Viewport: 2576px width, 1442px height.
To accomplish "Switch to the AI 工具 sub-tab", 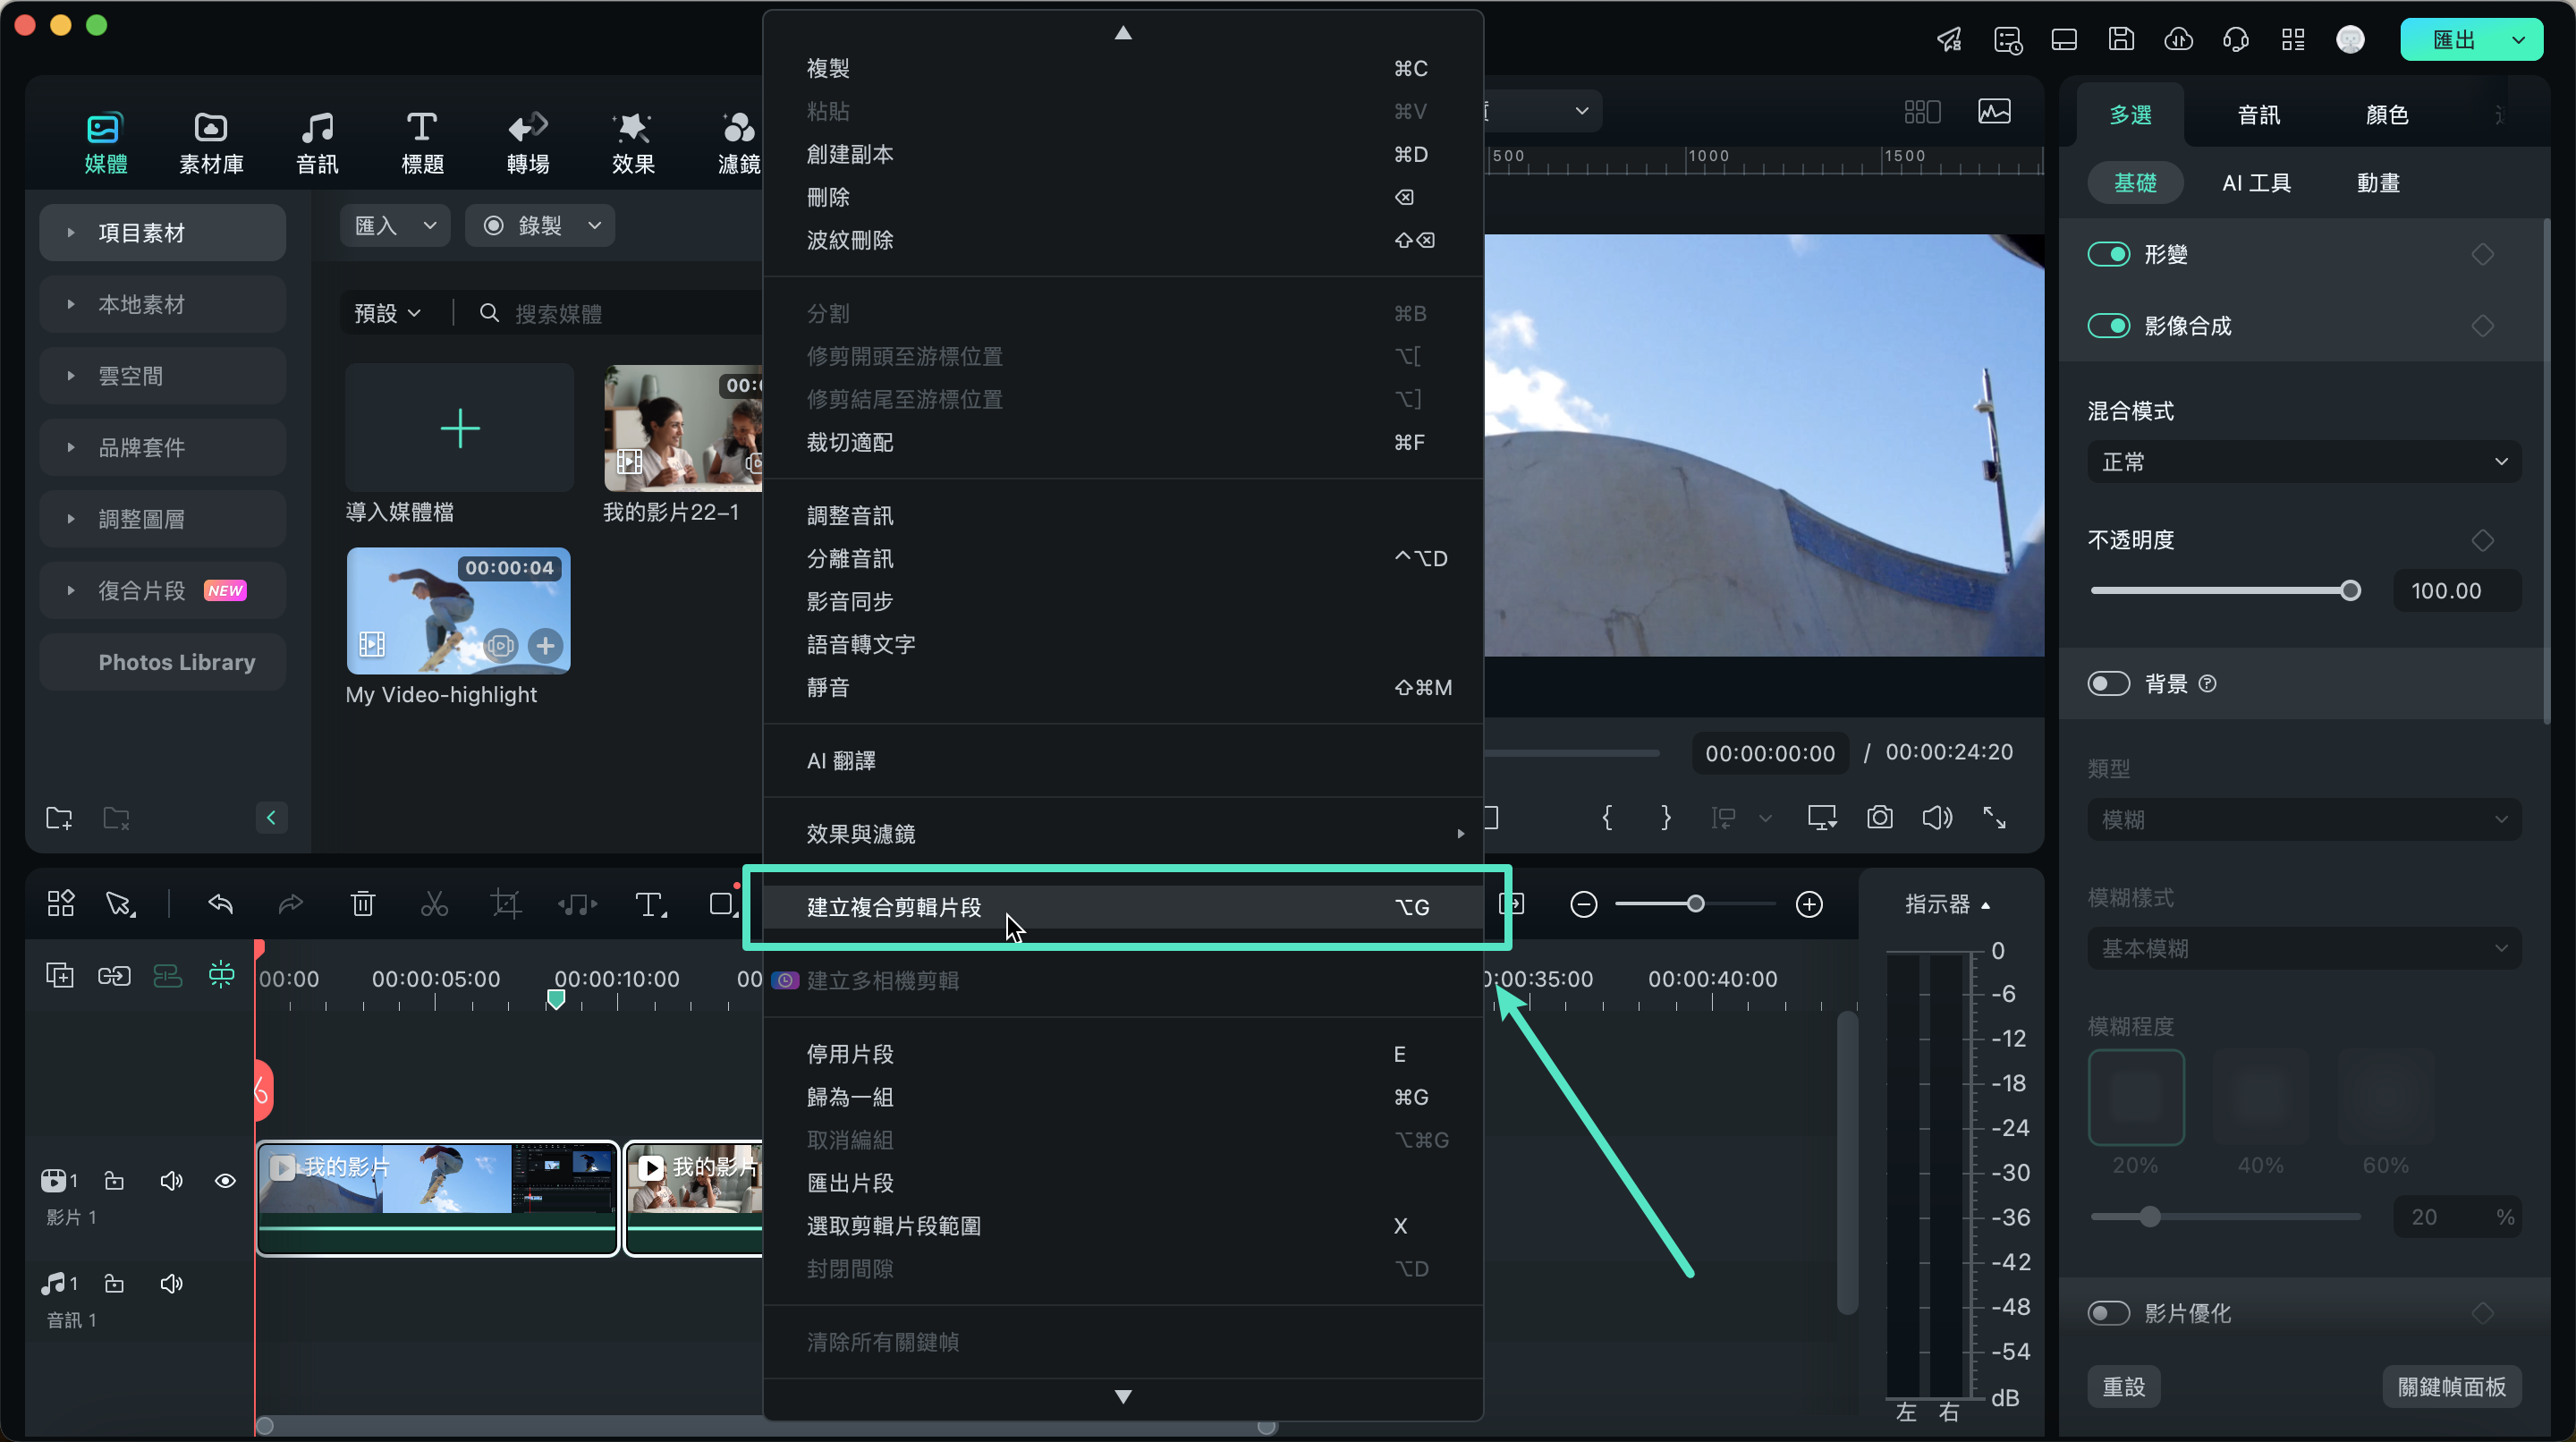I will [x=2256, y=183].
